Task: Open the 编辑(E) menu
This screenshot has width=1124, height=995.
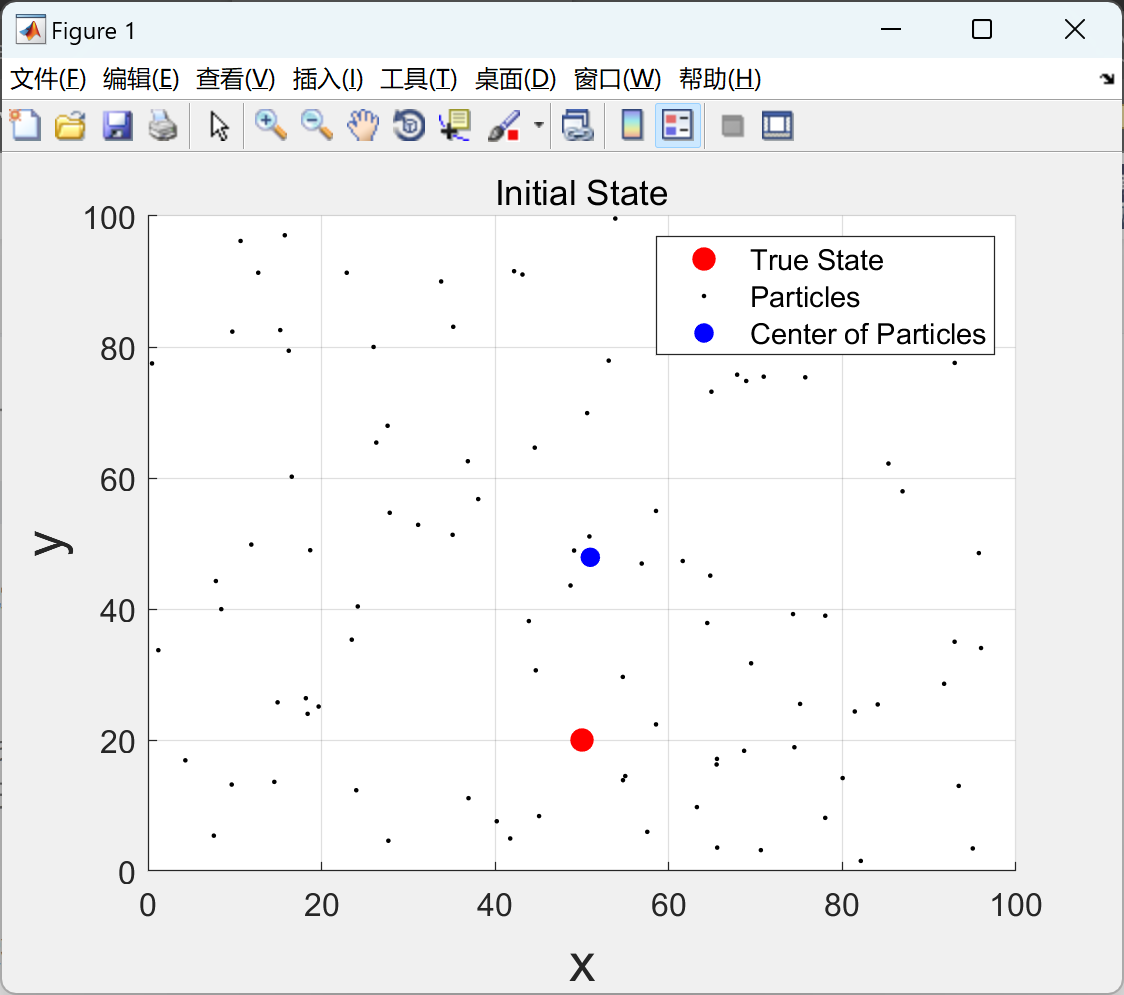Action: [x=141, y=79]
